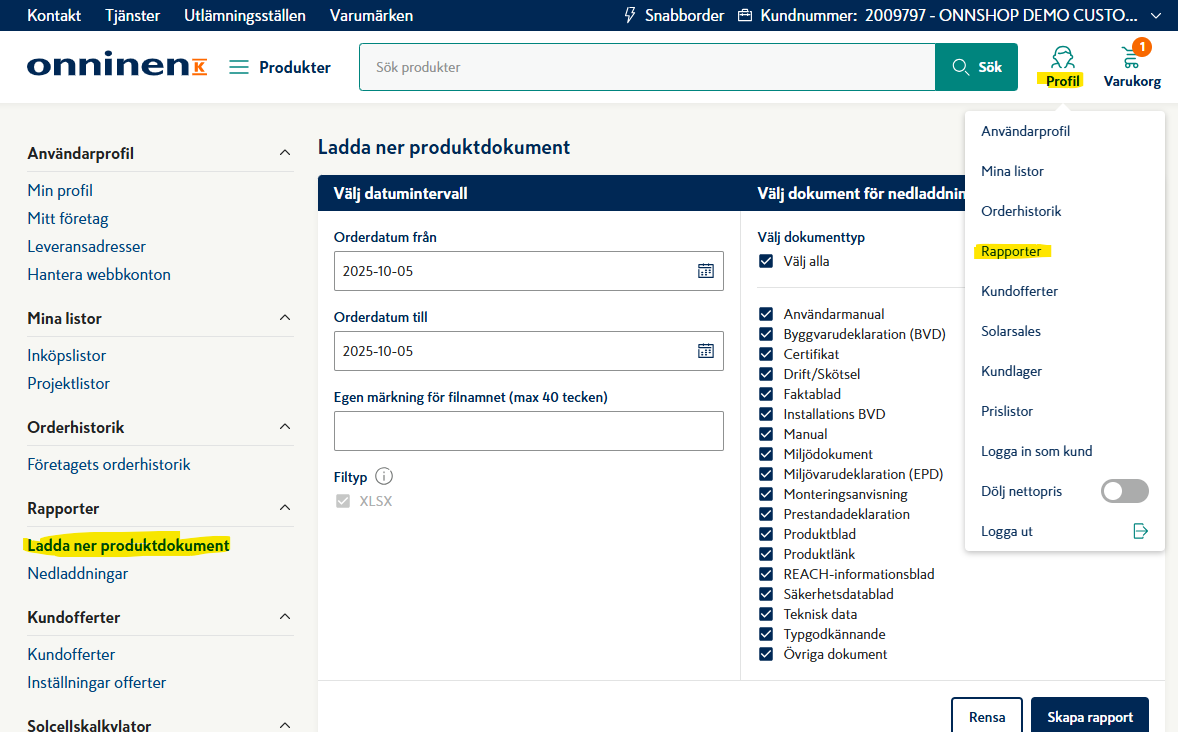Collapse the Kundofferter sidebar section

click(x=285, y=617)
